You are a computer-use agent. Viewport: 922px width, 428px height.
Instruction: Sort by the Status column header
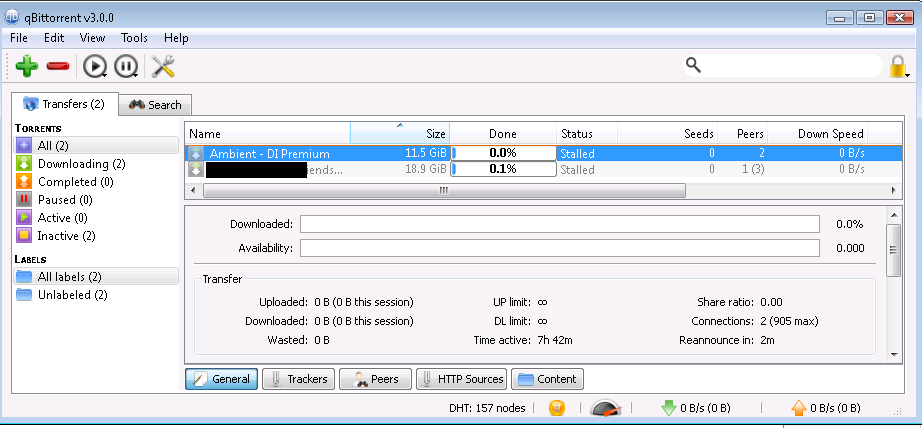click(587, 133)
